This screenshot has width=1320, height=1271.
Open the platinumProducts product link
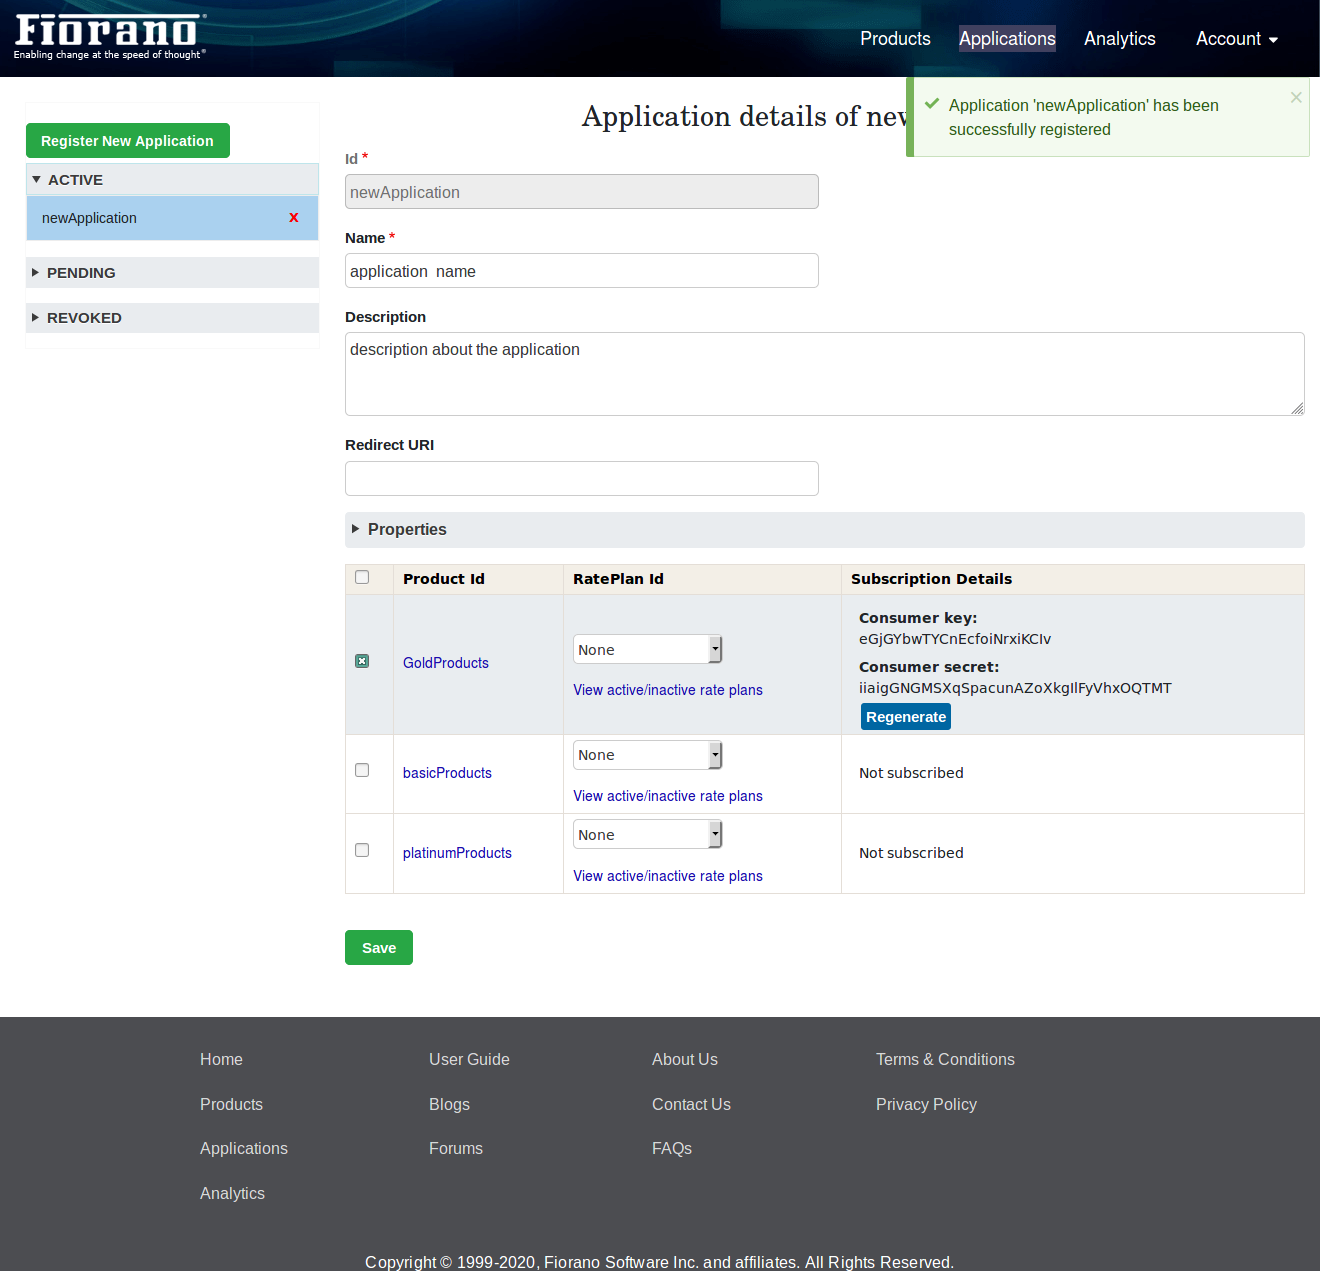(x=457, y=853)
